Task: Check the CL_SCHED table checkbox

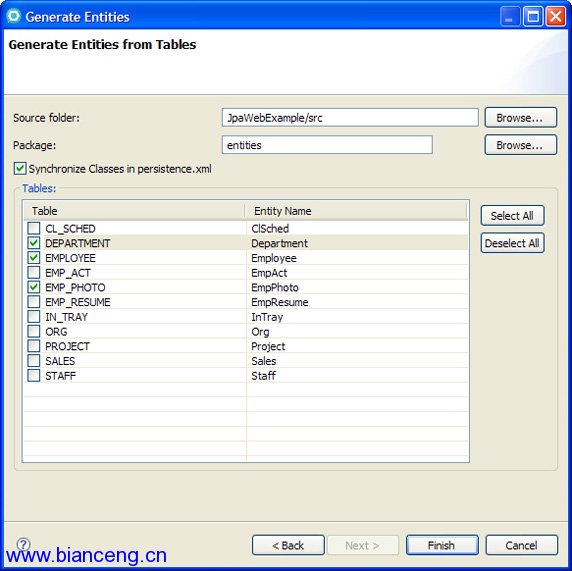Action: tap(34, 228)
